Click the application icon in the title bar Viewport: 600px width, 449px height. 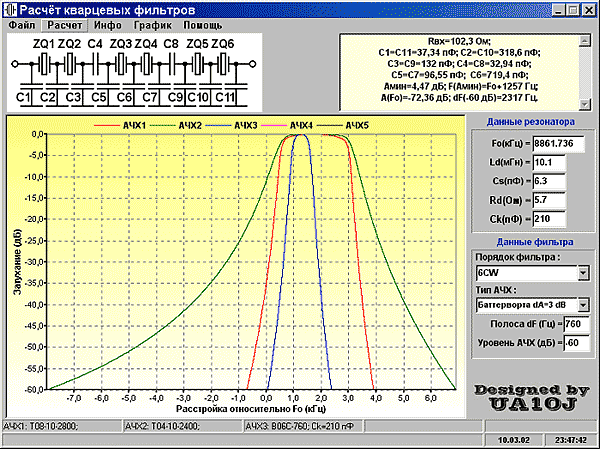pos(11,7)
